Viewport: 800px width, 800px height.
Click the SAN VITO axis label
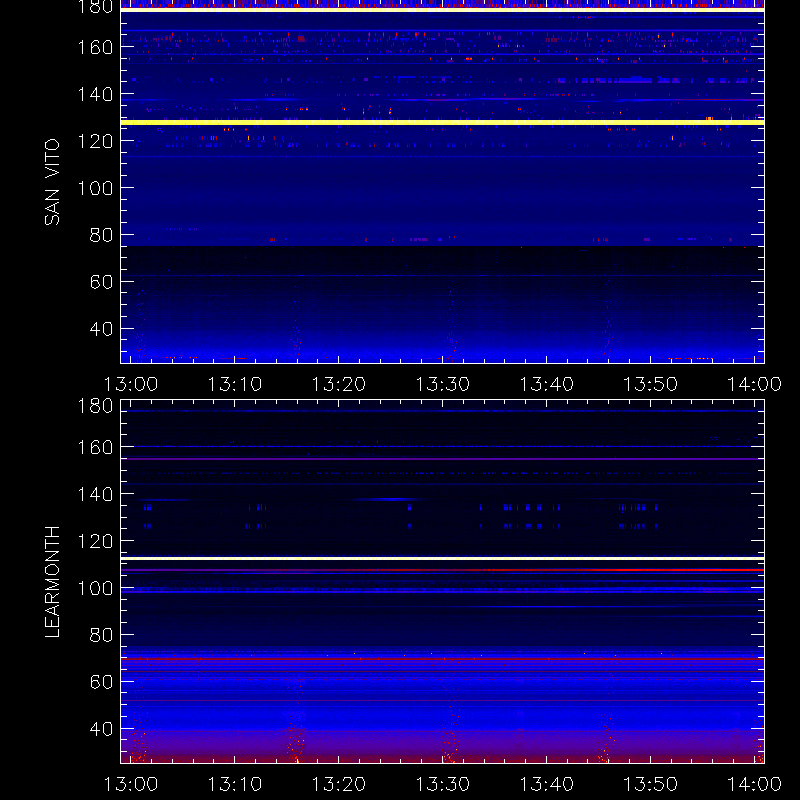(52, 182)
